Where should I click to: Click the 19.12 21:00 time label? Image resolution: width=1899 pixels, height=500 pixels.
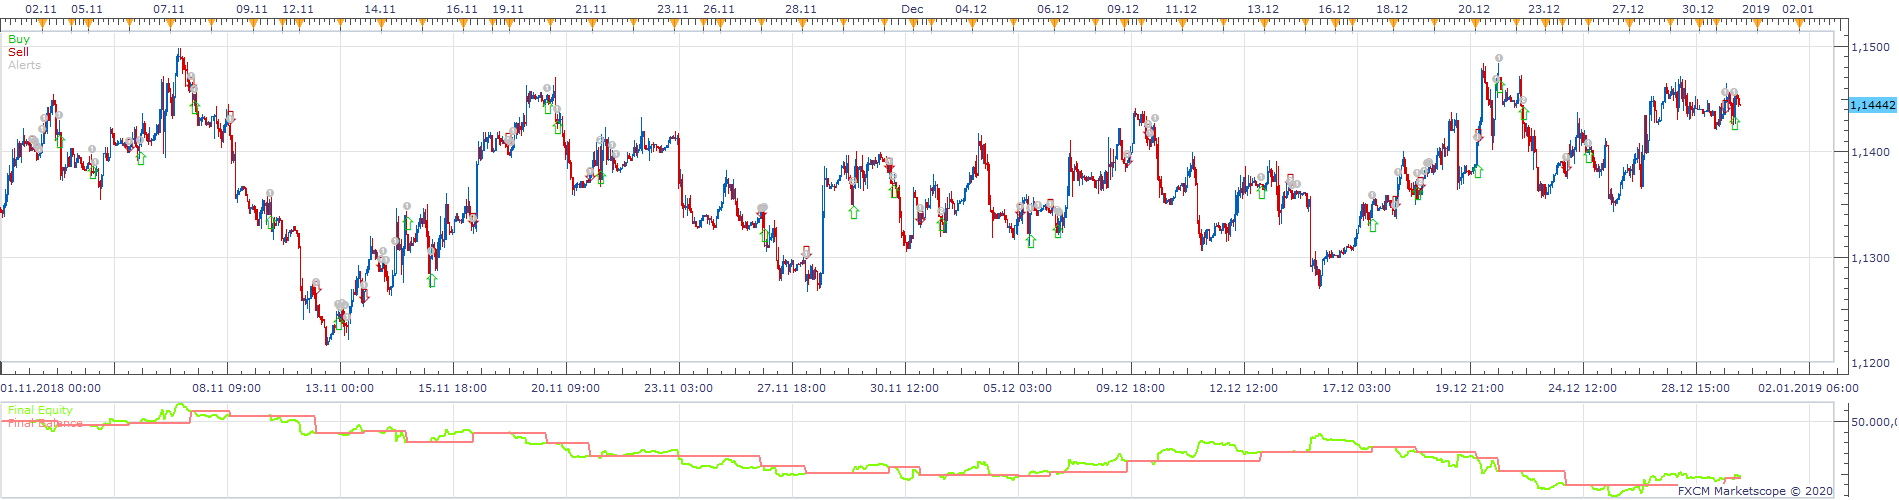coord(1470,388)
